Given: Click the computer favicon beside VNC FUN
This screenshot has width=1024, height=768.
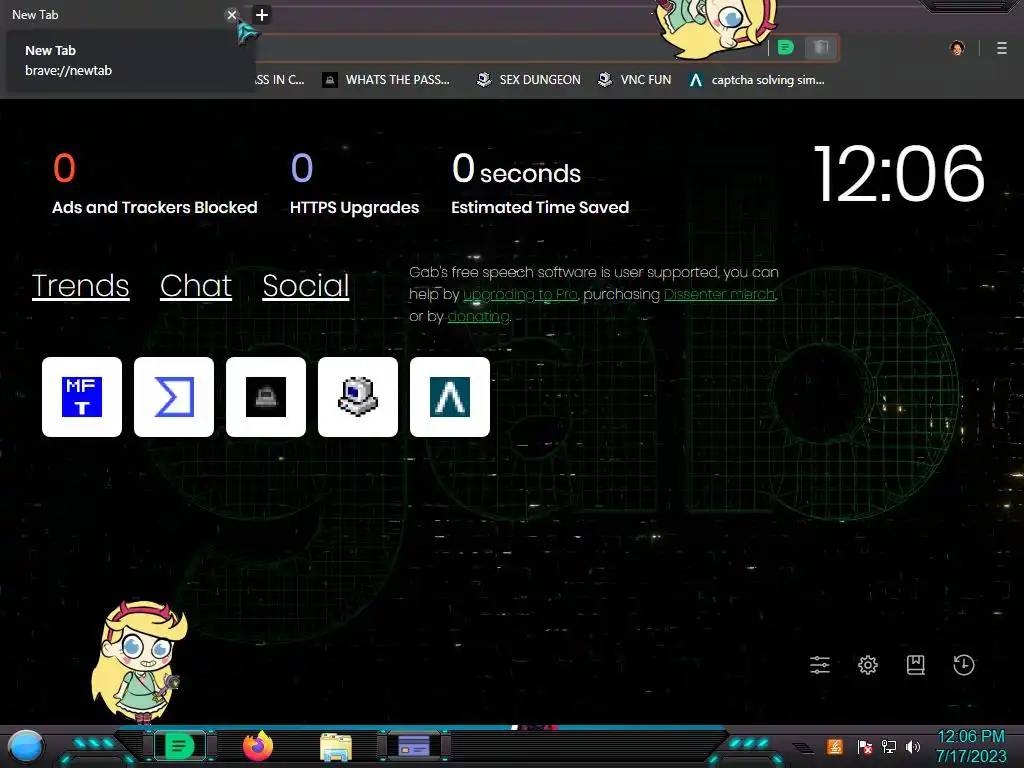Looking at the screenshot, I should [x=605, y=80].
